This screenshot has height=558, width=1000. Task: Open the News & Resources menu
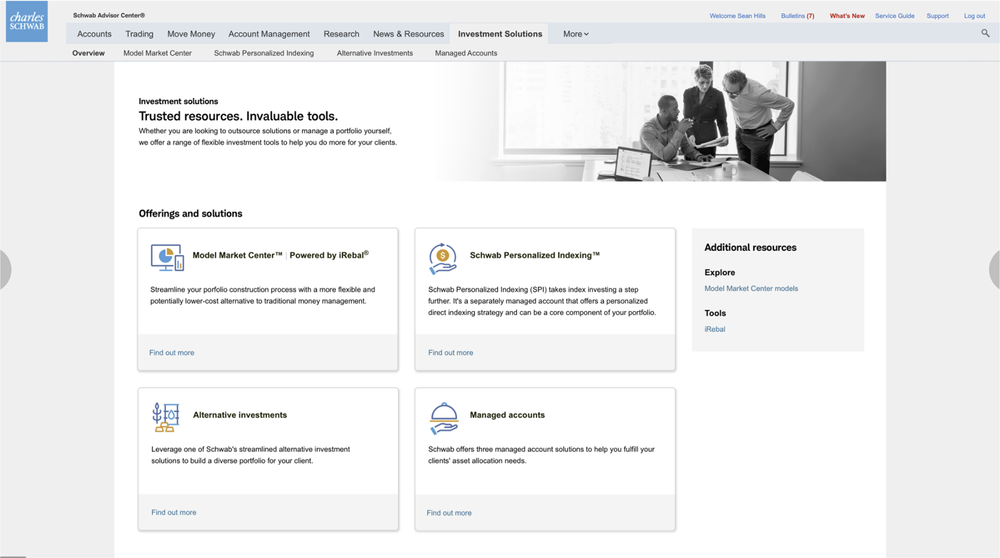[408, 34]
